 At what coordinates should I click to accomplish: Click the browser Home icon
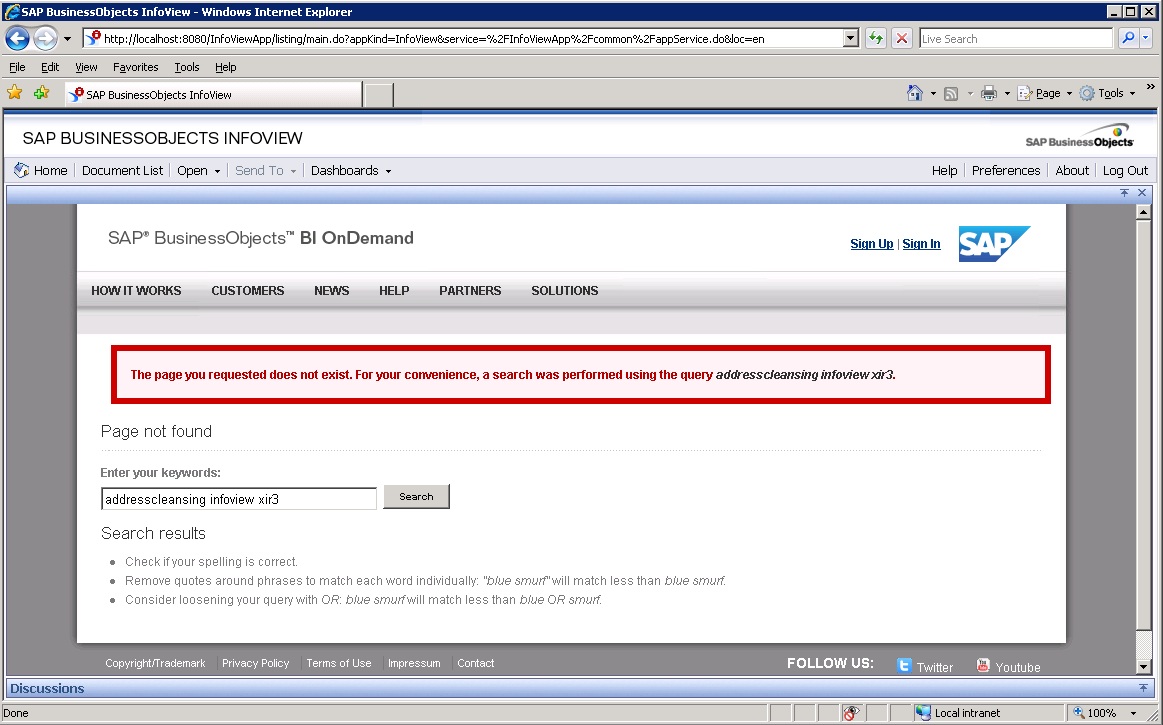915,93
